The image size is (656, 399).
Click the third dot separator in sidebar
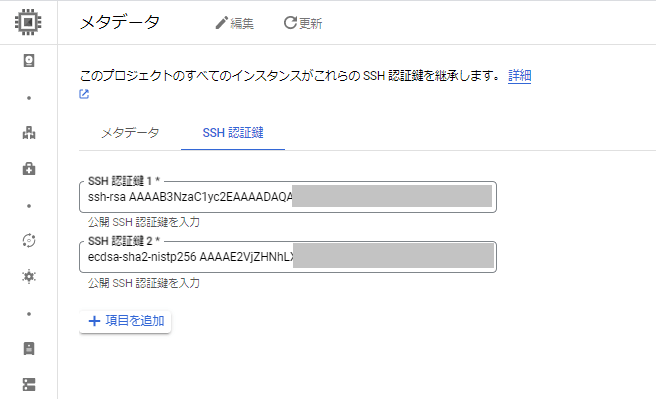[29, 314]
